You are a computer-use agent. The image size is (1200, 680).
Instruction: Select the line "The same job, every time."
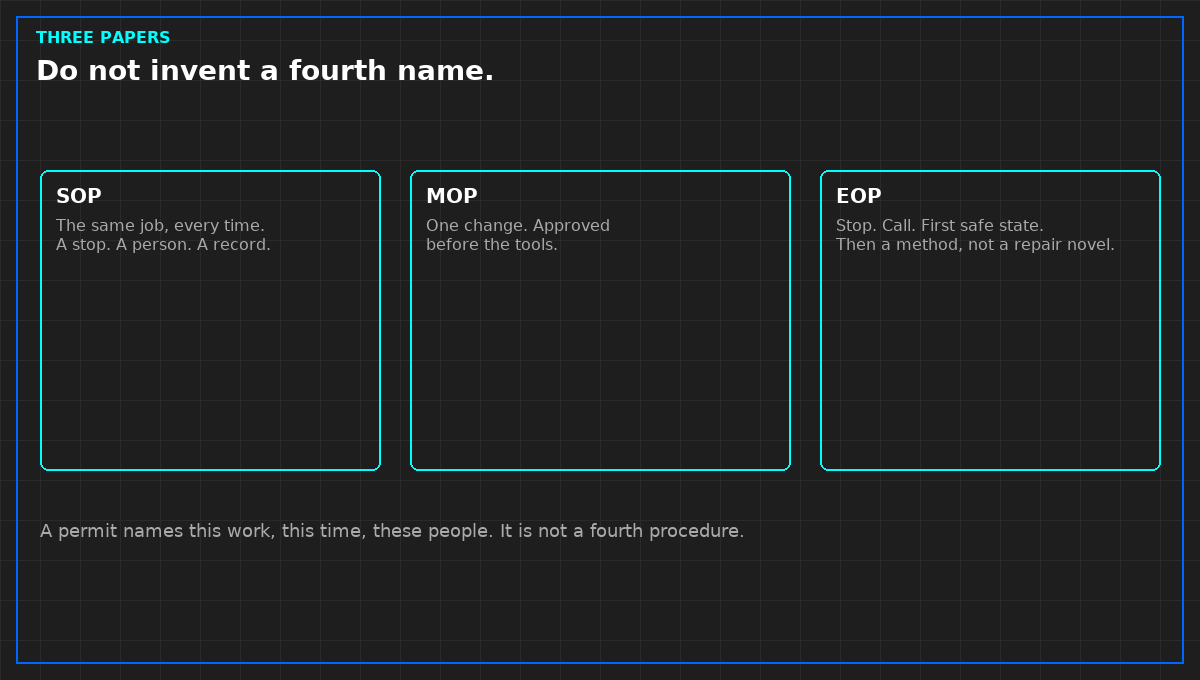[x=160, y=226]
